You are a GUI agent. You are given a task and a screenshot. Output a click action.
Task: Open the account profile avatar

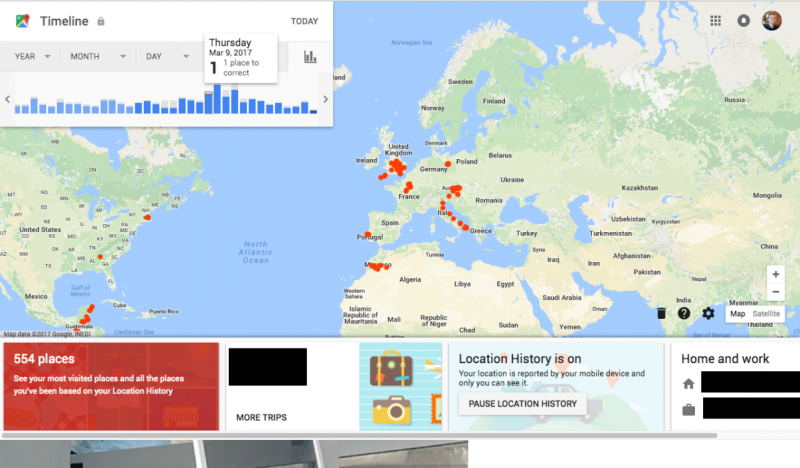771,20
